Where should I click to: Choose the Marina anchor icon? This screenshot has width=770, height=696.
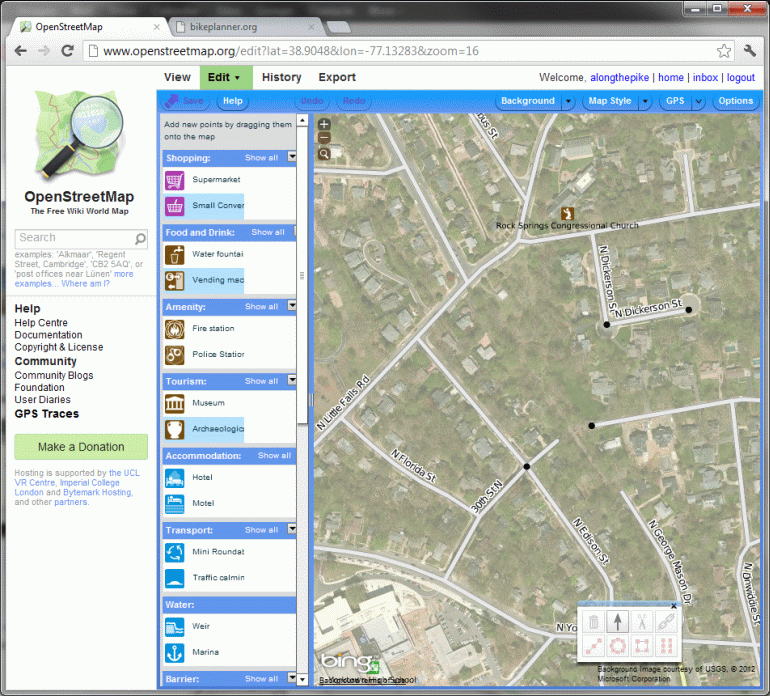(x=174, y=653)
